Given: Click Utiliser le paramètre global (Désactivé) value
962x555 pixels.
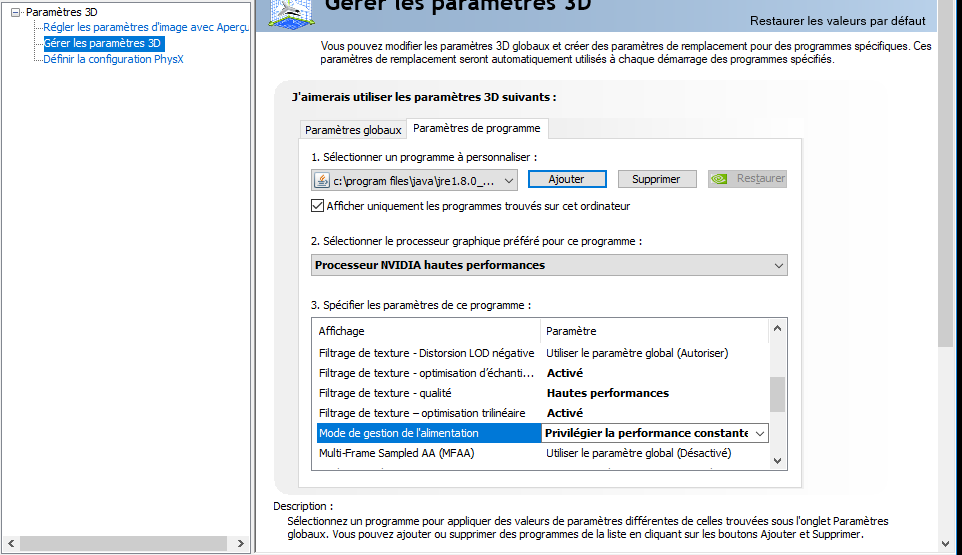Looking at the screenshot, I should click(x=639, y=453).
